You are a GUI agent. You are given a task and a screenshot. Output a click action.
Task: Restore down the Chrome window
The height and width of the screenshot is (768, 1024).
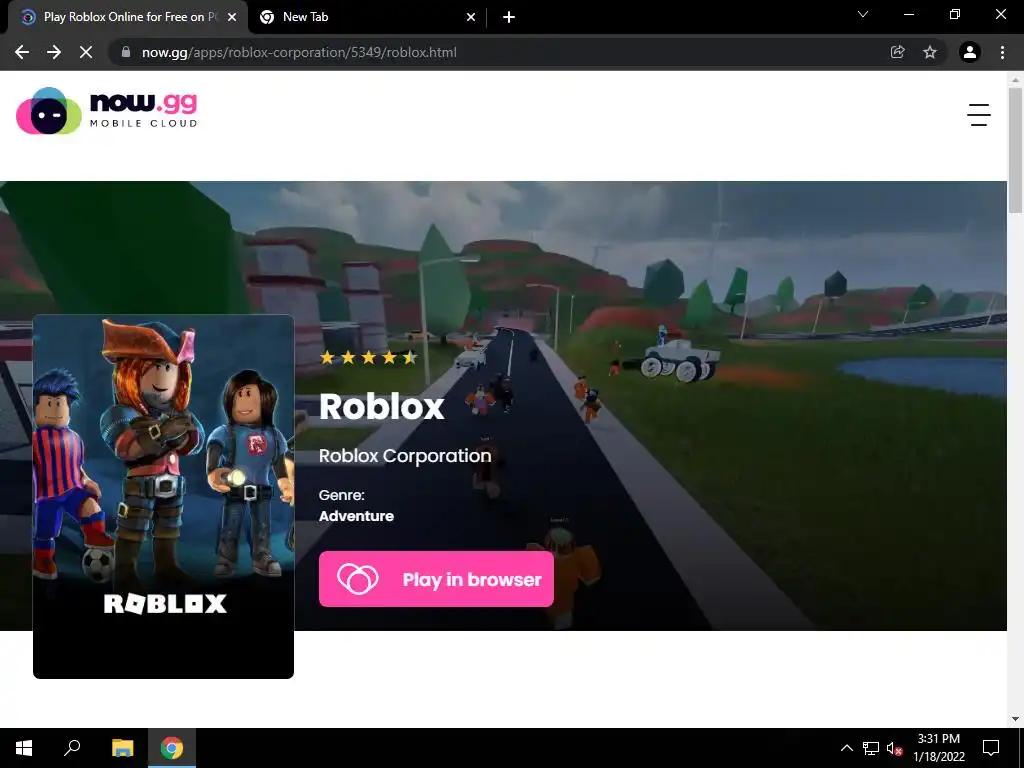click(x=955, y=14)
